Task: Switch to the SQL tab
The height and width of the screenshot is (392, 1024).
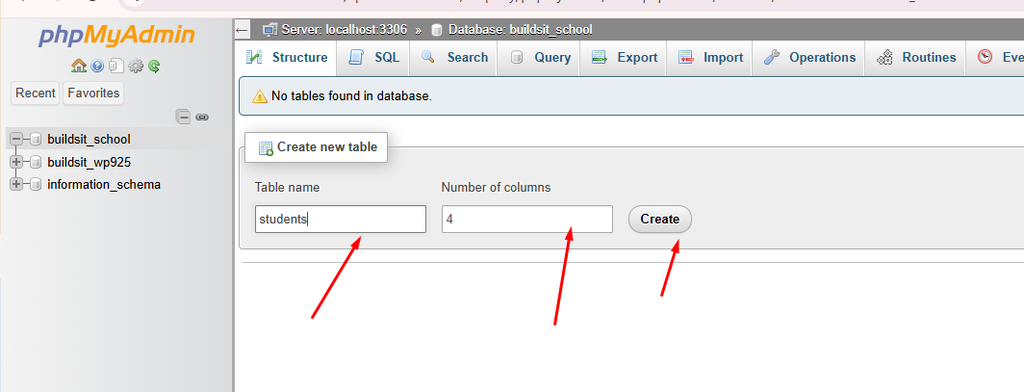Action: tap(374, 57)
